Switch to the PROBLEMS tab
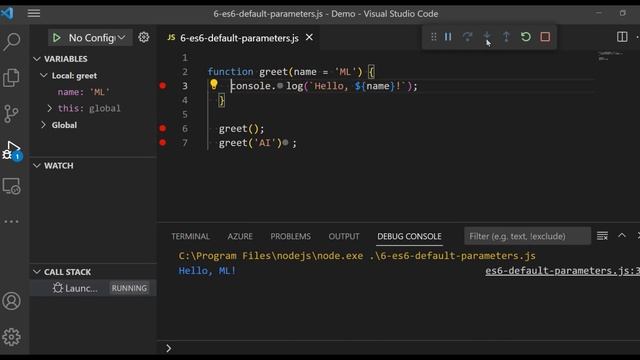The height and width of the screenshot is (360, 640). pyautogui.click(x=290, y=236)
